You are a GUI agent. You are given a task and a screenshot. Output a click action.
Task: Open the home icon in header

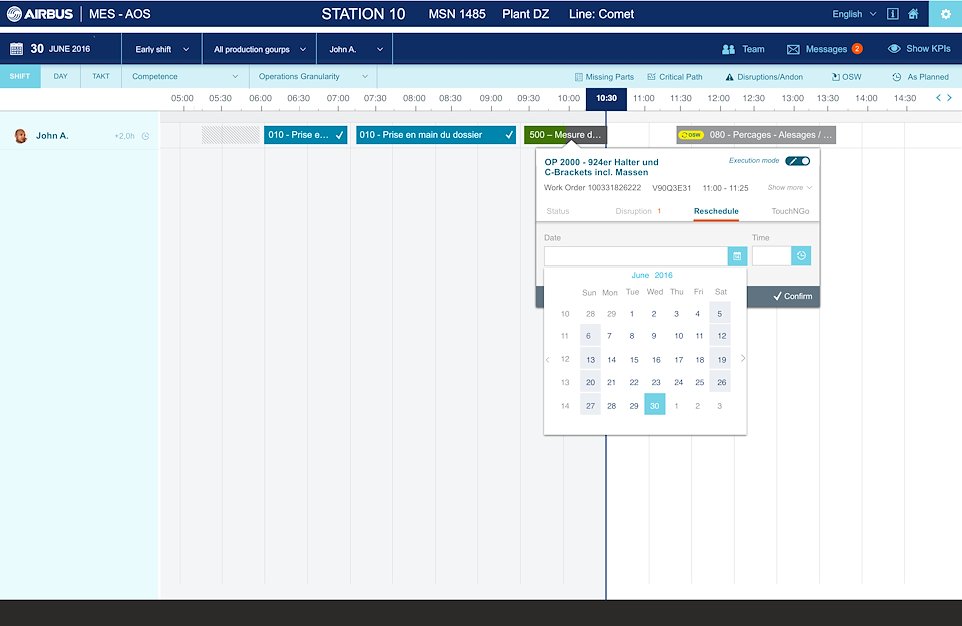click(913, 14)
